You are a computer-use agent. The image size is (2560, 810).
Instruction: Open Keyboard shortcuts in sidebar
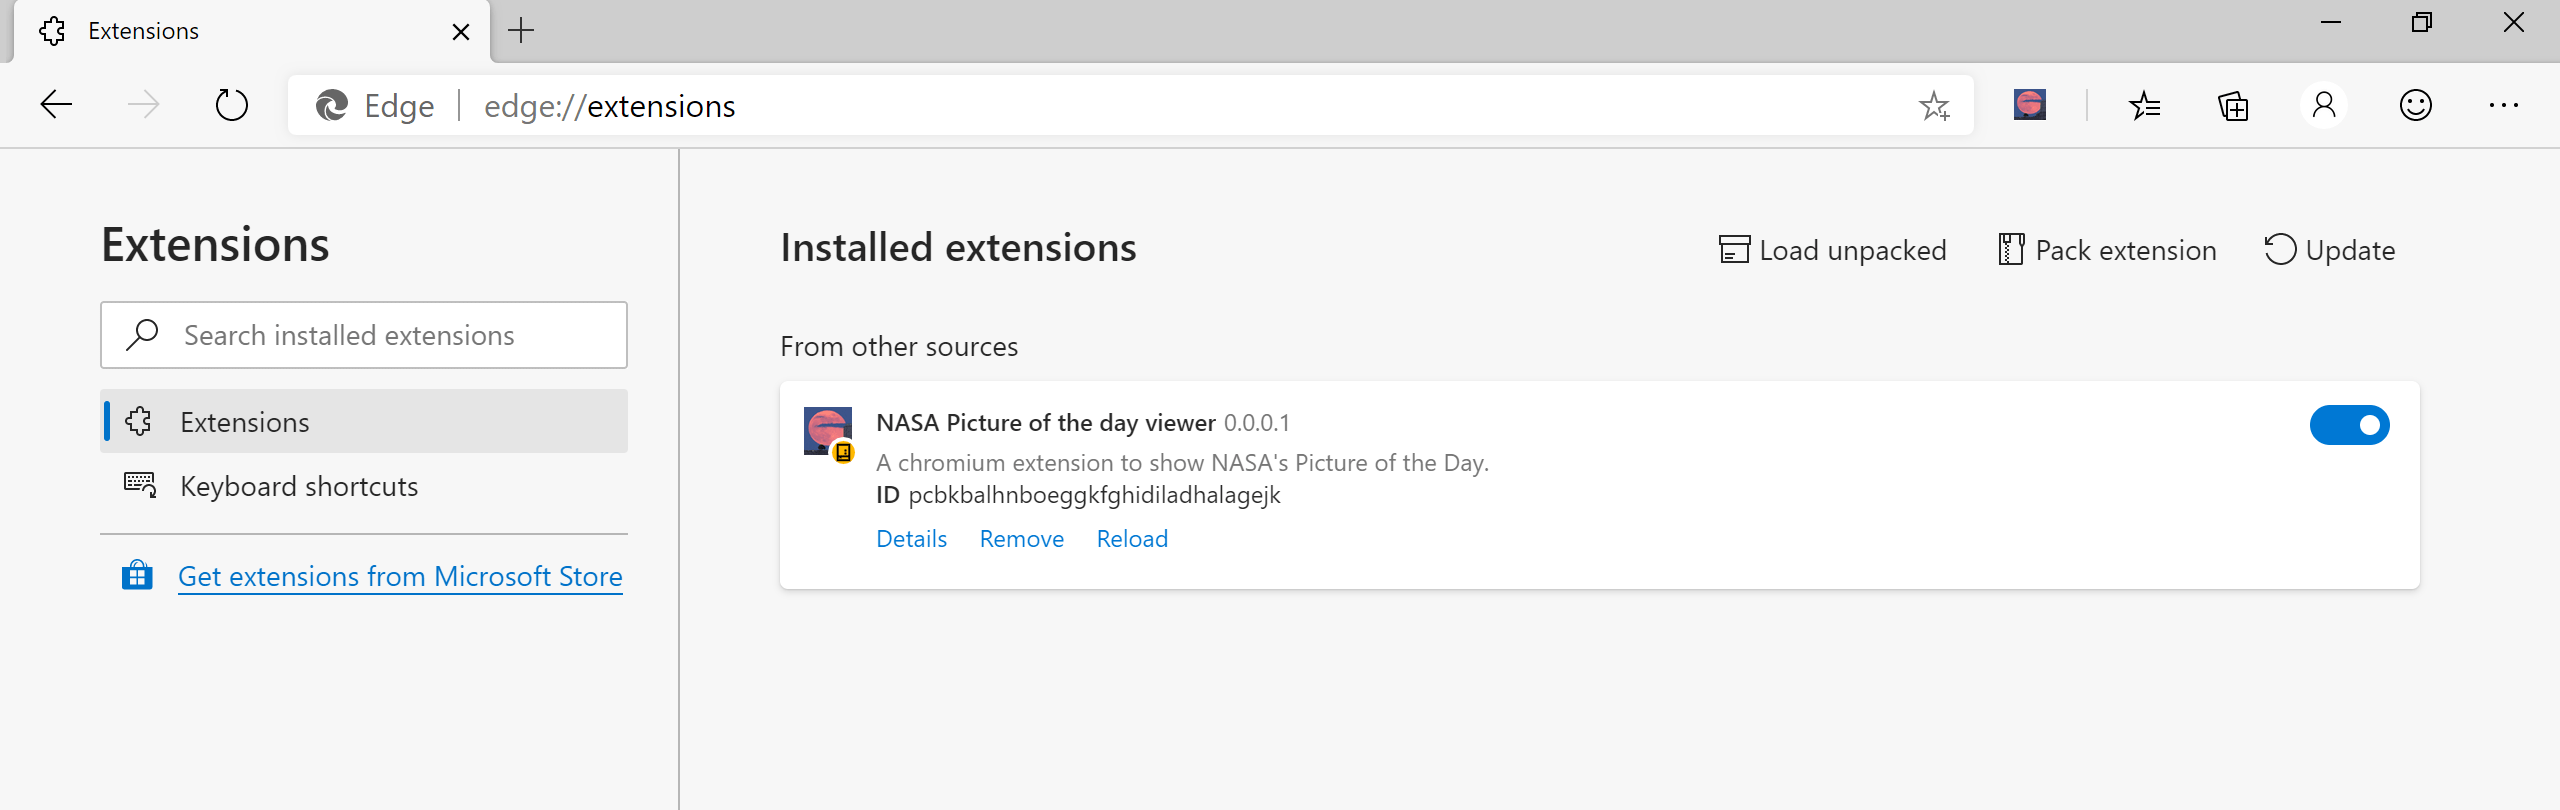(364, 486)
